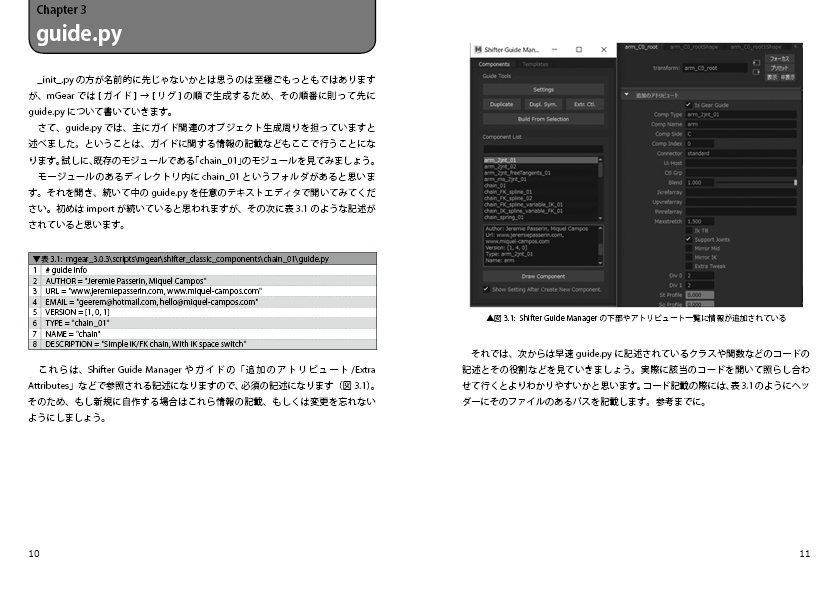The width and height of the screenshot is (839, 595).
Task: Click the Extr. Ctl. button
Action: pyautogui.click(x=584, y=104)
